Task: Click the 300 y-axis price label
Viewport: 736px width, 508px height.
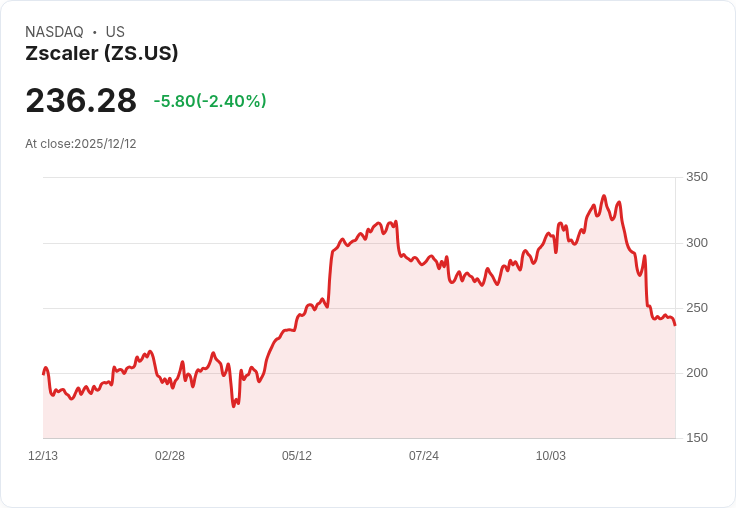Action: pos(696,243)
